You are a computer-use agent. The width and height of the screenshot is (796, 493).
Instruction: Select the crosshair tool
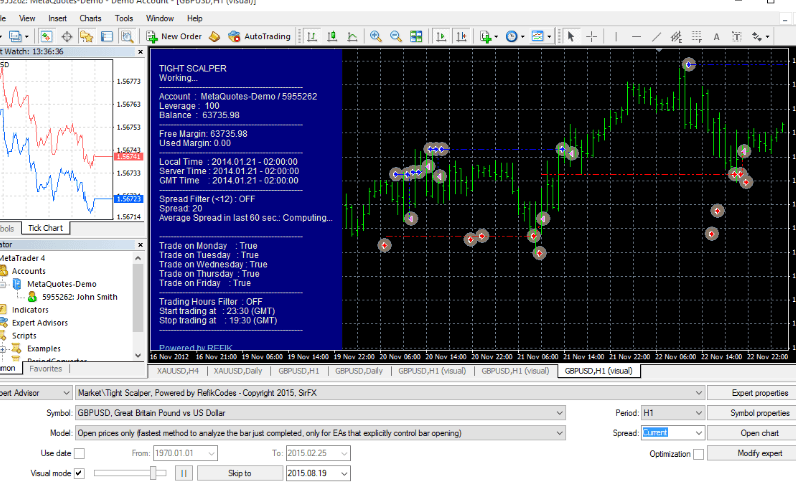pyautogui.click(x=591, y=37)
